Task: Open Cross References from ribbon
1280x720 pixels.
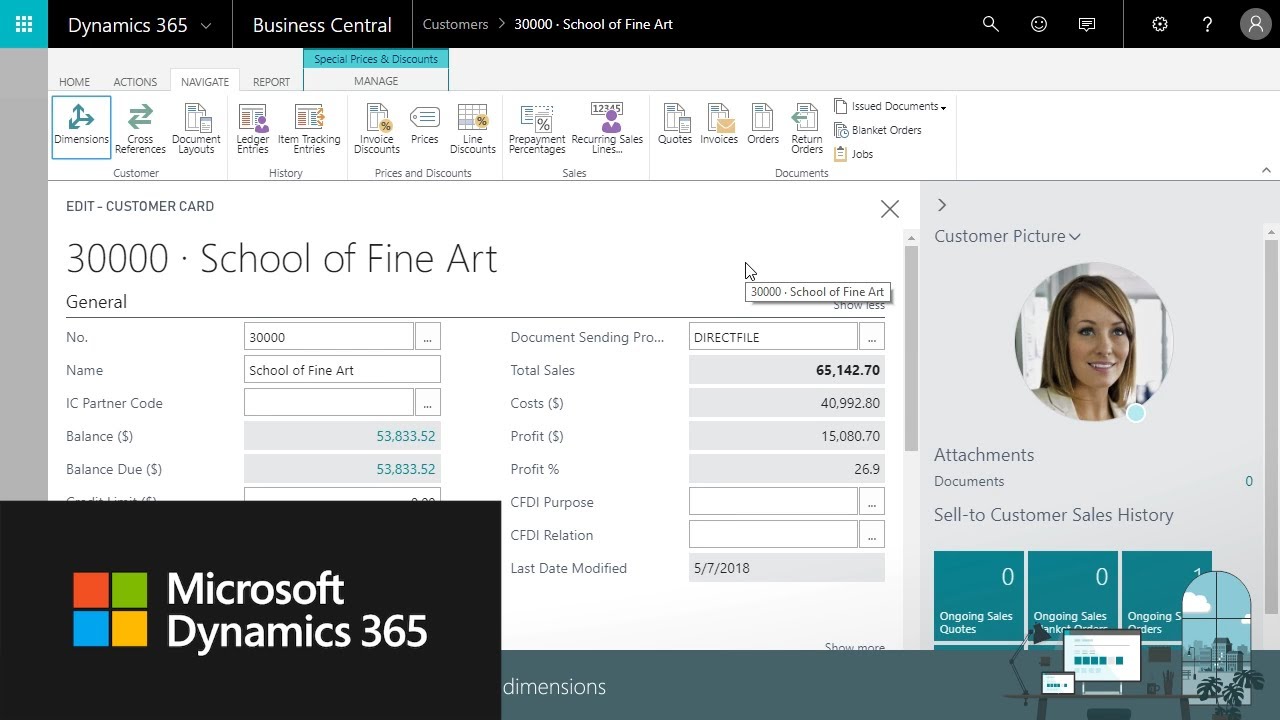Action: (140, 129)
